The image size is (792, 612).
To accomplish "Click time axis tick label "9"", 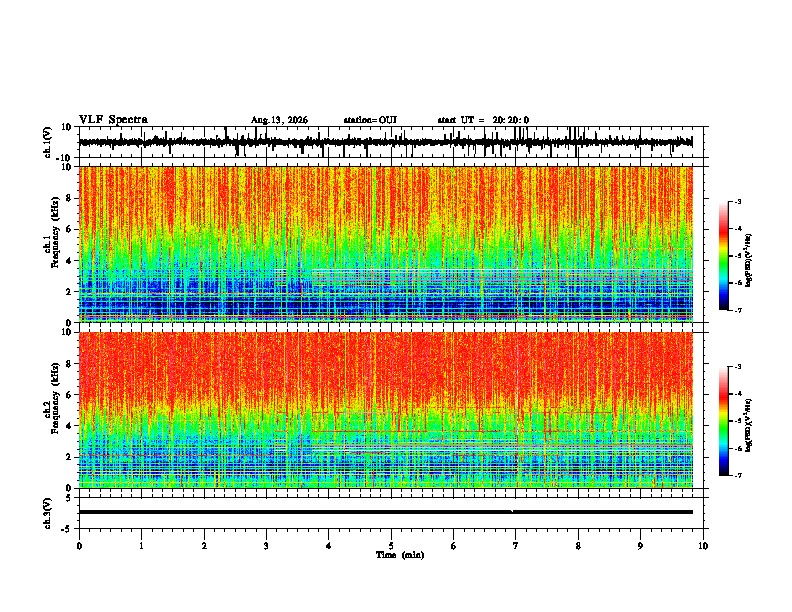I will (640, 546).
